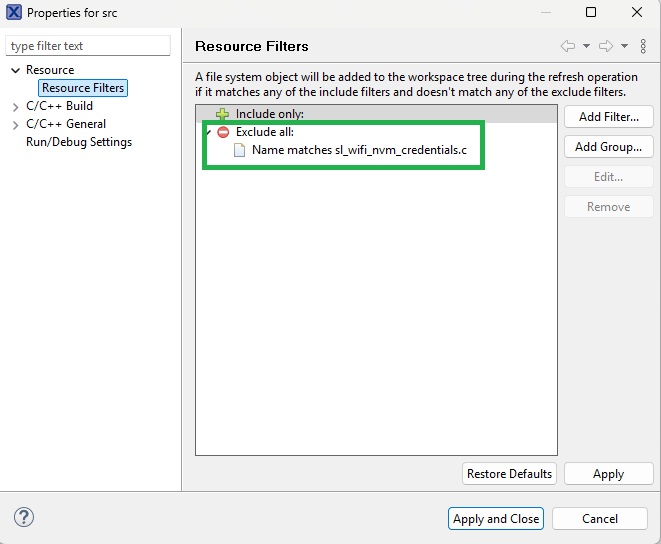
Task: Open the back history dropdown arrow
Action: coord(586,46)
